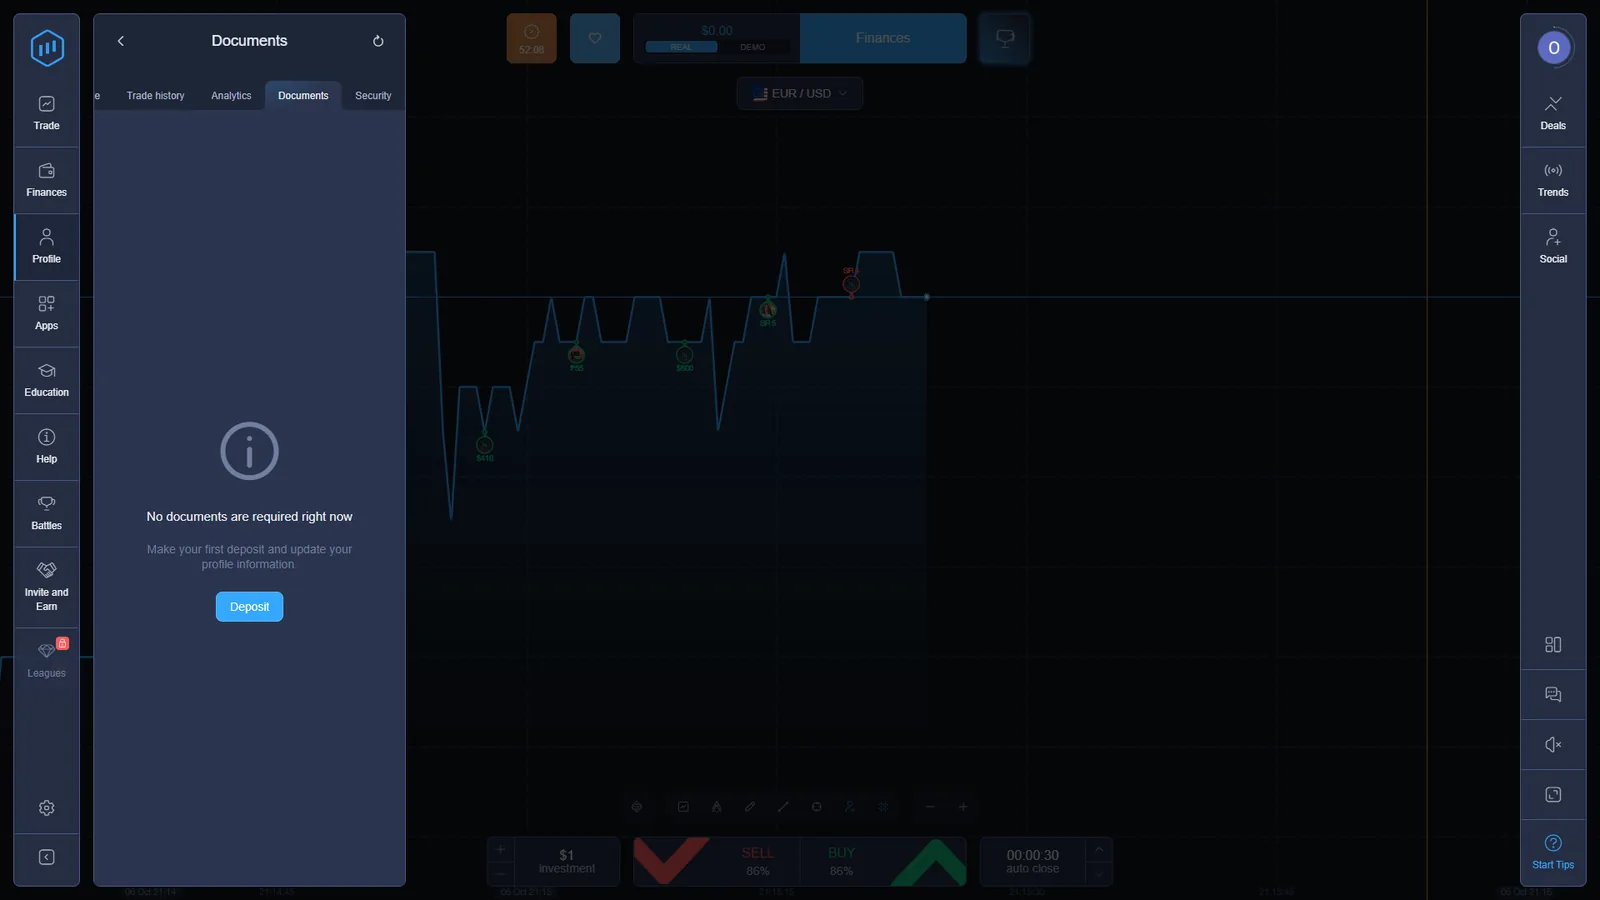Open the trophy icon at top bar
Viewport: 1600px width, 900px height.
[1005, 38]
